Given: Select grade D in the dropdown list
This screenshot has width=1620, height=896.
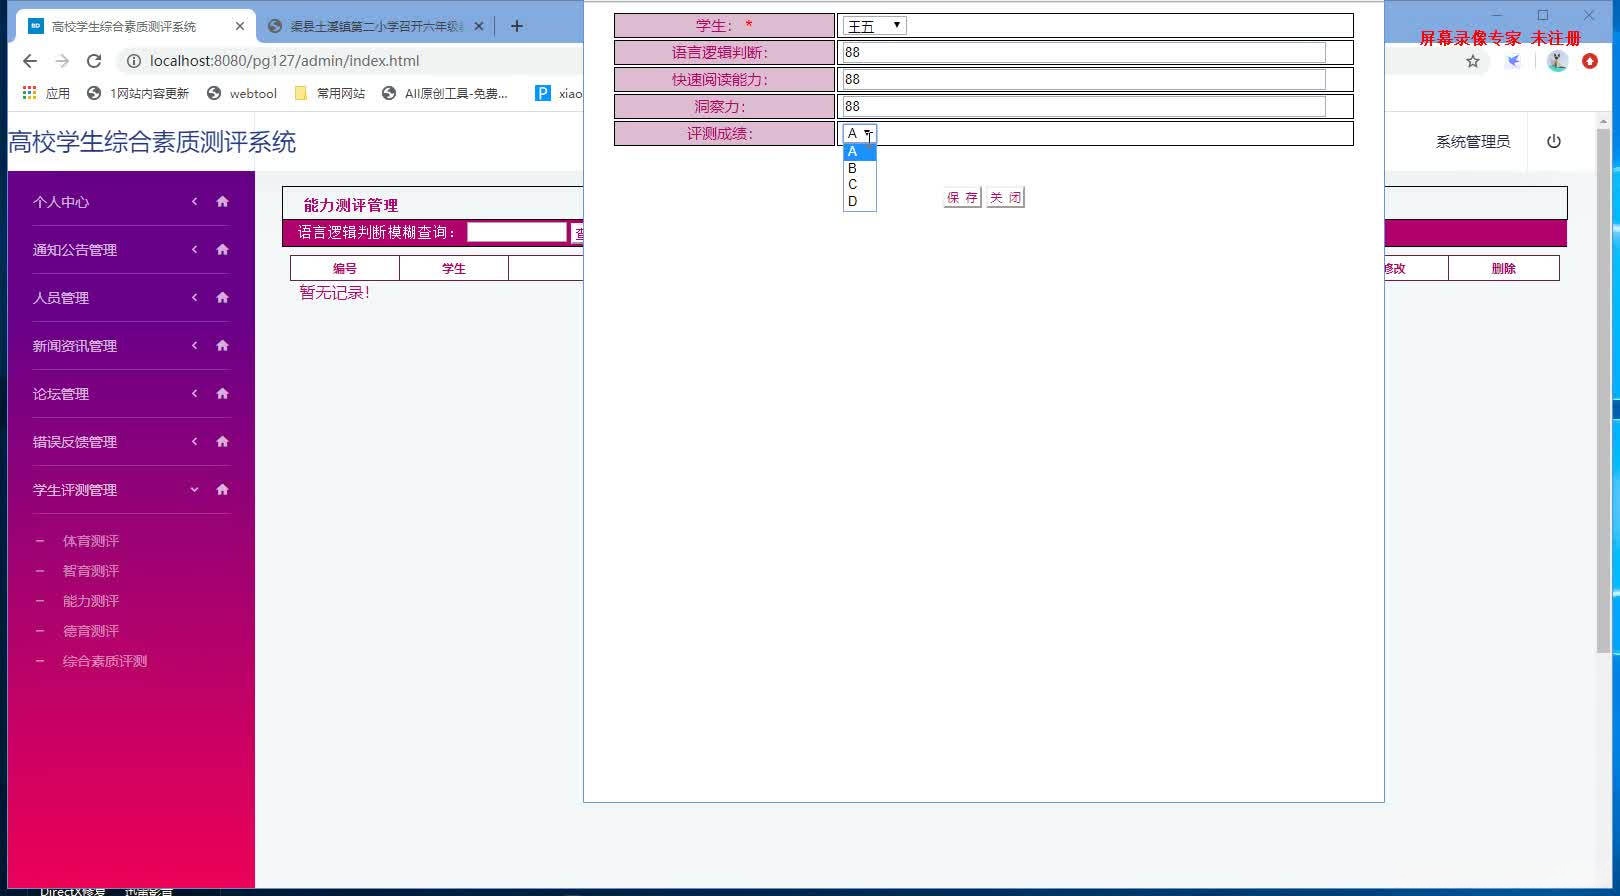Looking at the screenshot, I should (860, 201).
